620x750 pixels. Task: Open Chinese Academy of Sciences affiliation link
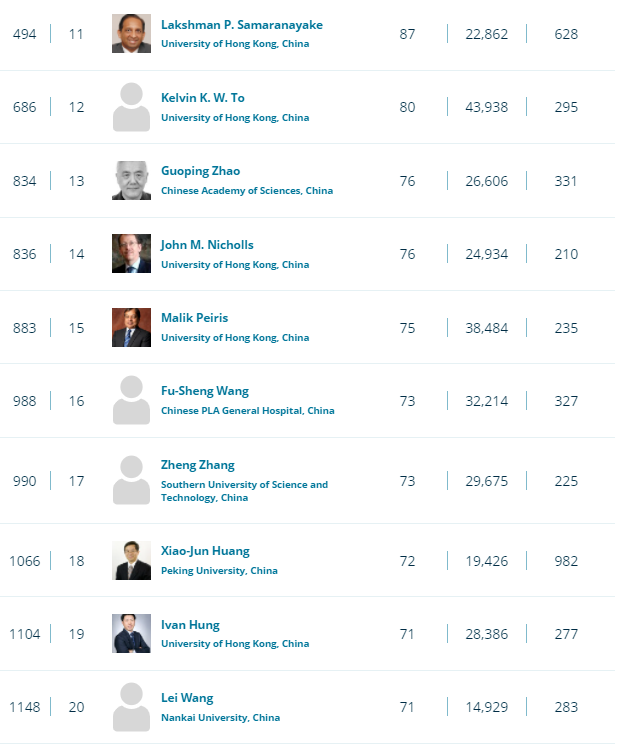(247, 190)
